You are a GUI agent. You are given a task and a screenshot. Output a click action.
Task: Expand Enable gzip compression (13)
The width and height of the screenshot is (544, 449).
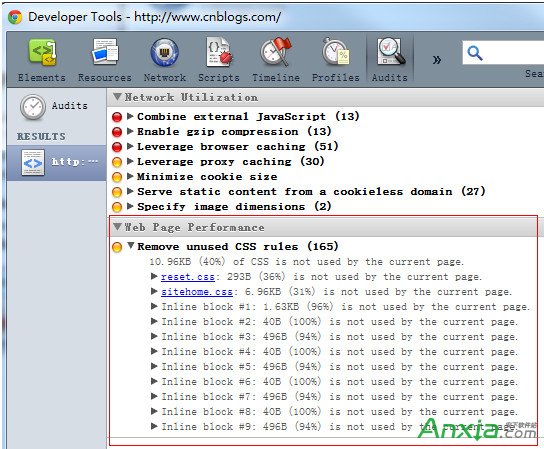(130, 131)
